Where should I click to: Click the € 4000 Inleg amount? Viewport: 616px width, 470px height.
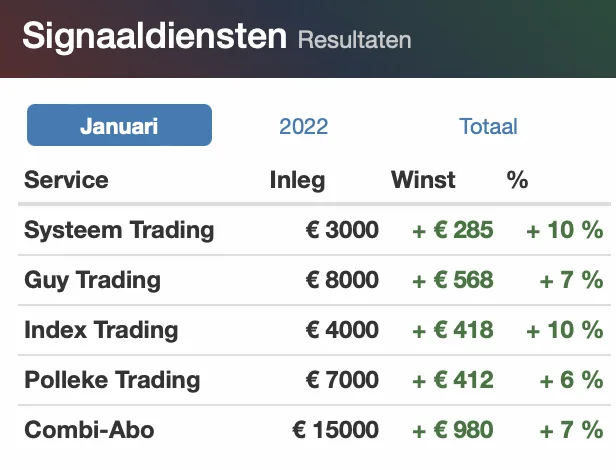342,330
